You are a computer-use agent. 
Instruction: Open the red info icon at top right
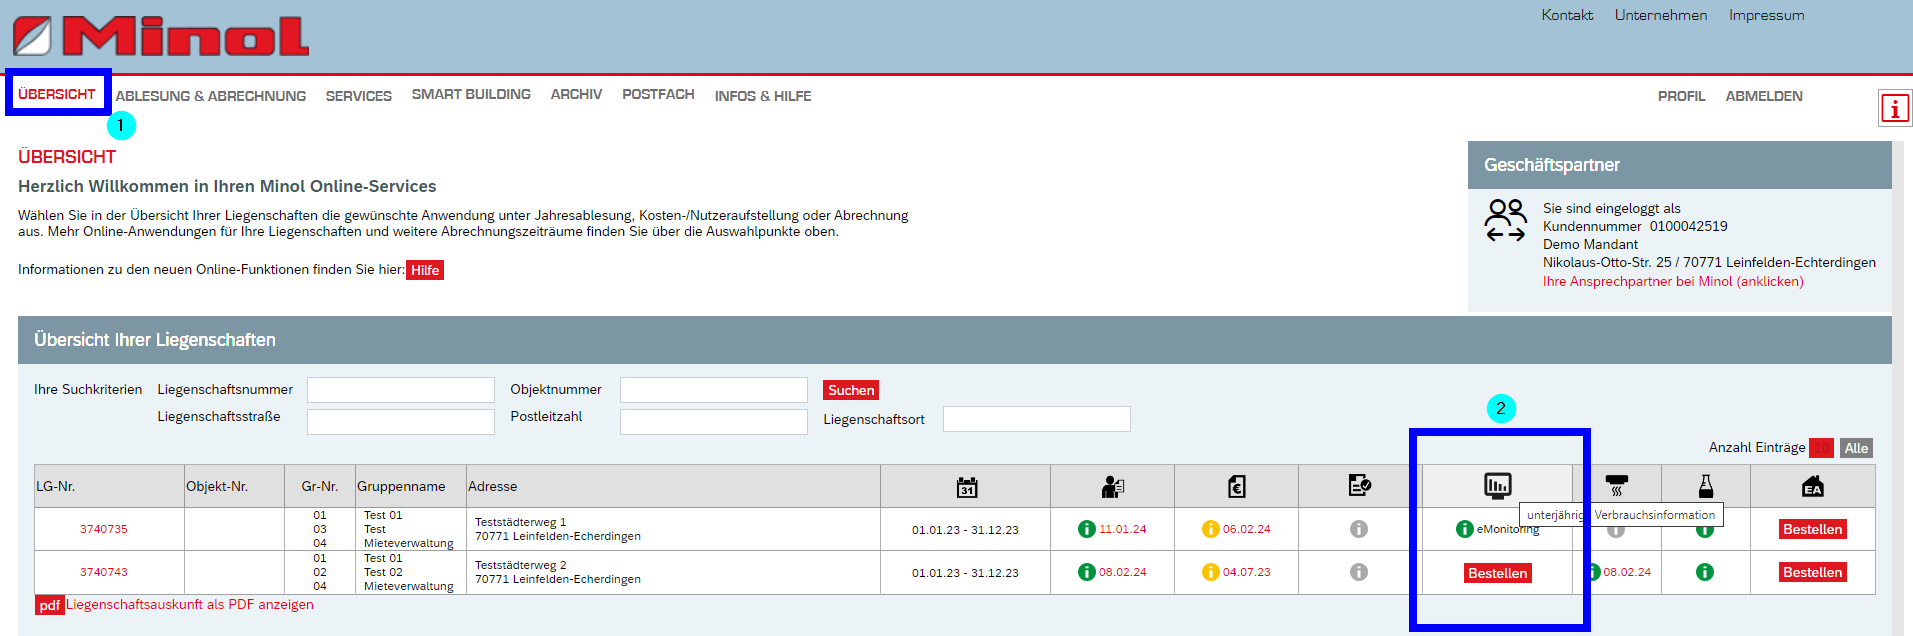pos(1894,108)
